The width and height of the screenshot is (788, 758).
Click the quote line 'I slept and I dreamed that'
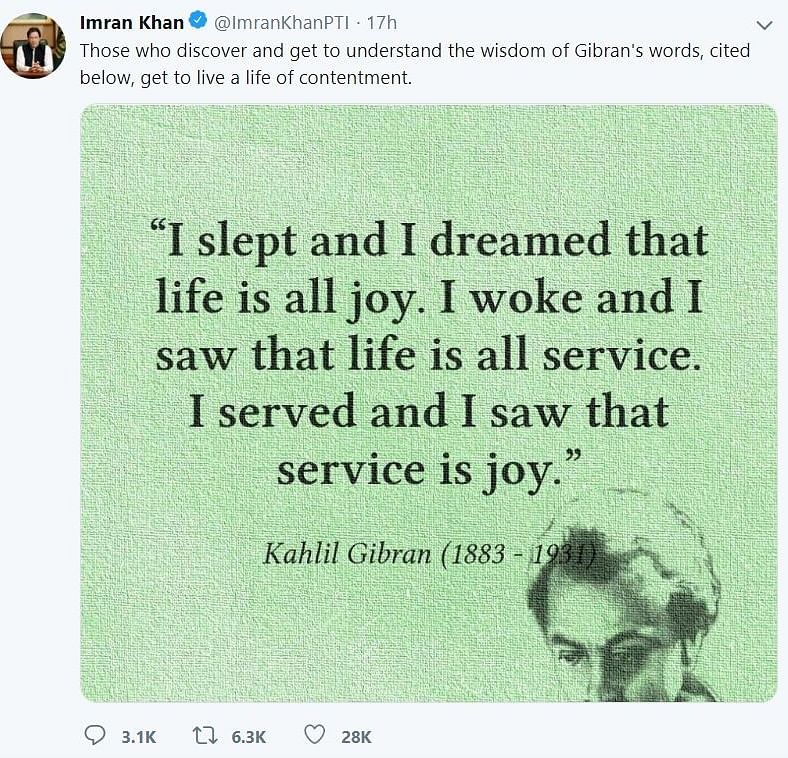429,242
